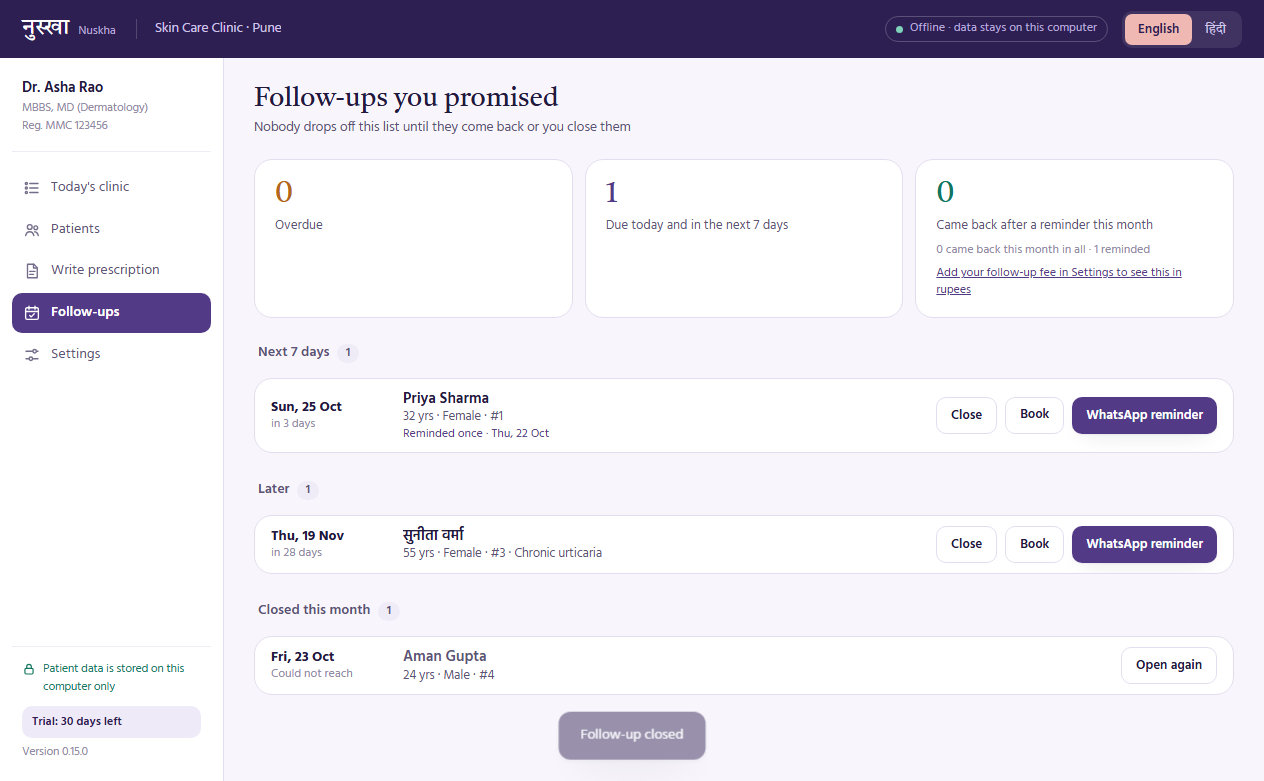Viewport: 1264px width, 781px height.
Task: Click 'in 28 days' text
Action: click(x=296, y=553)
